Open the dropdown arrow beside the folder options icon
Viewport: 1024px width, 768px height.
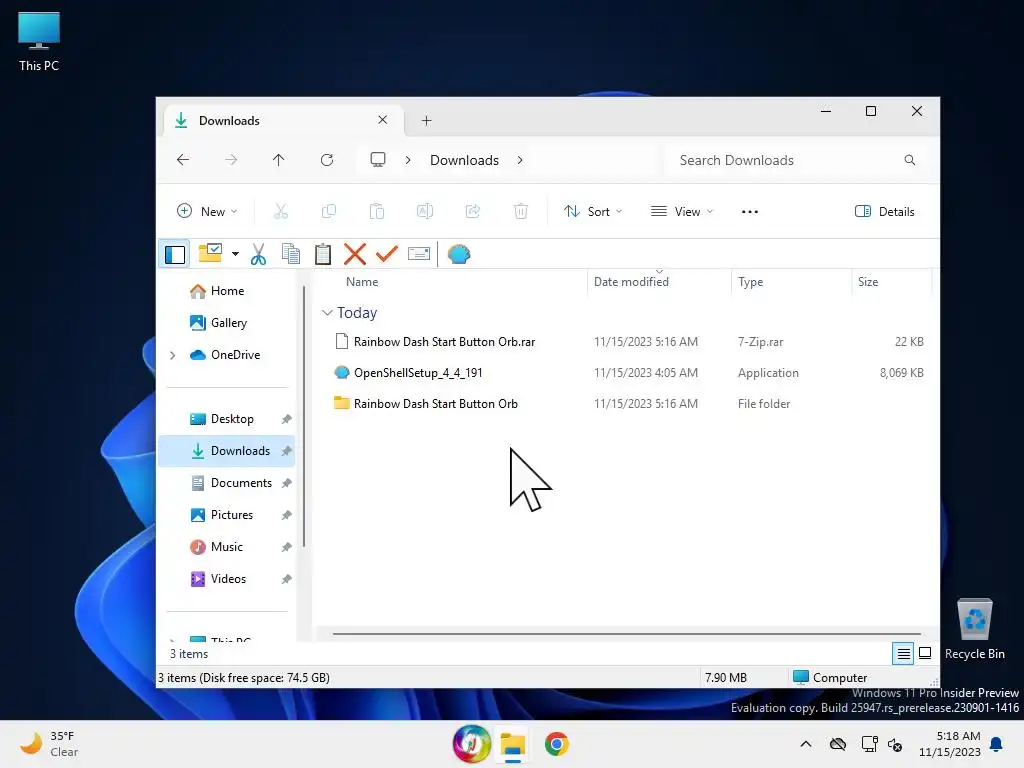click(x=235, y=254)
